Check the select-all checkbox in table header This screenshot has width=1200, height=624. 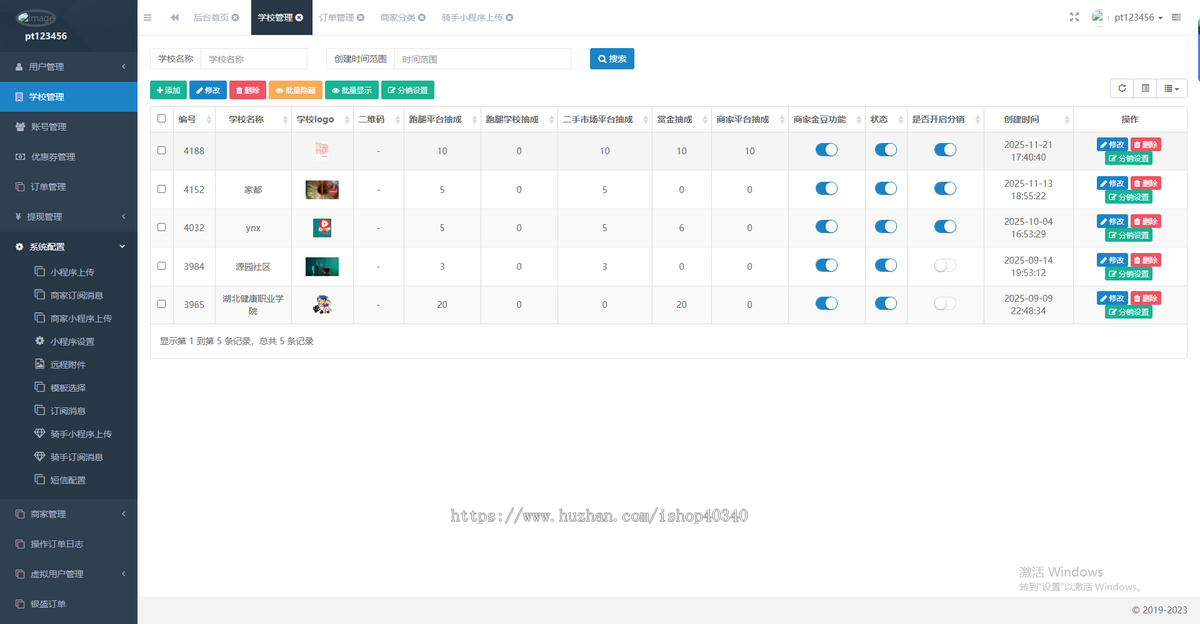coord(162,119)
